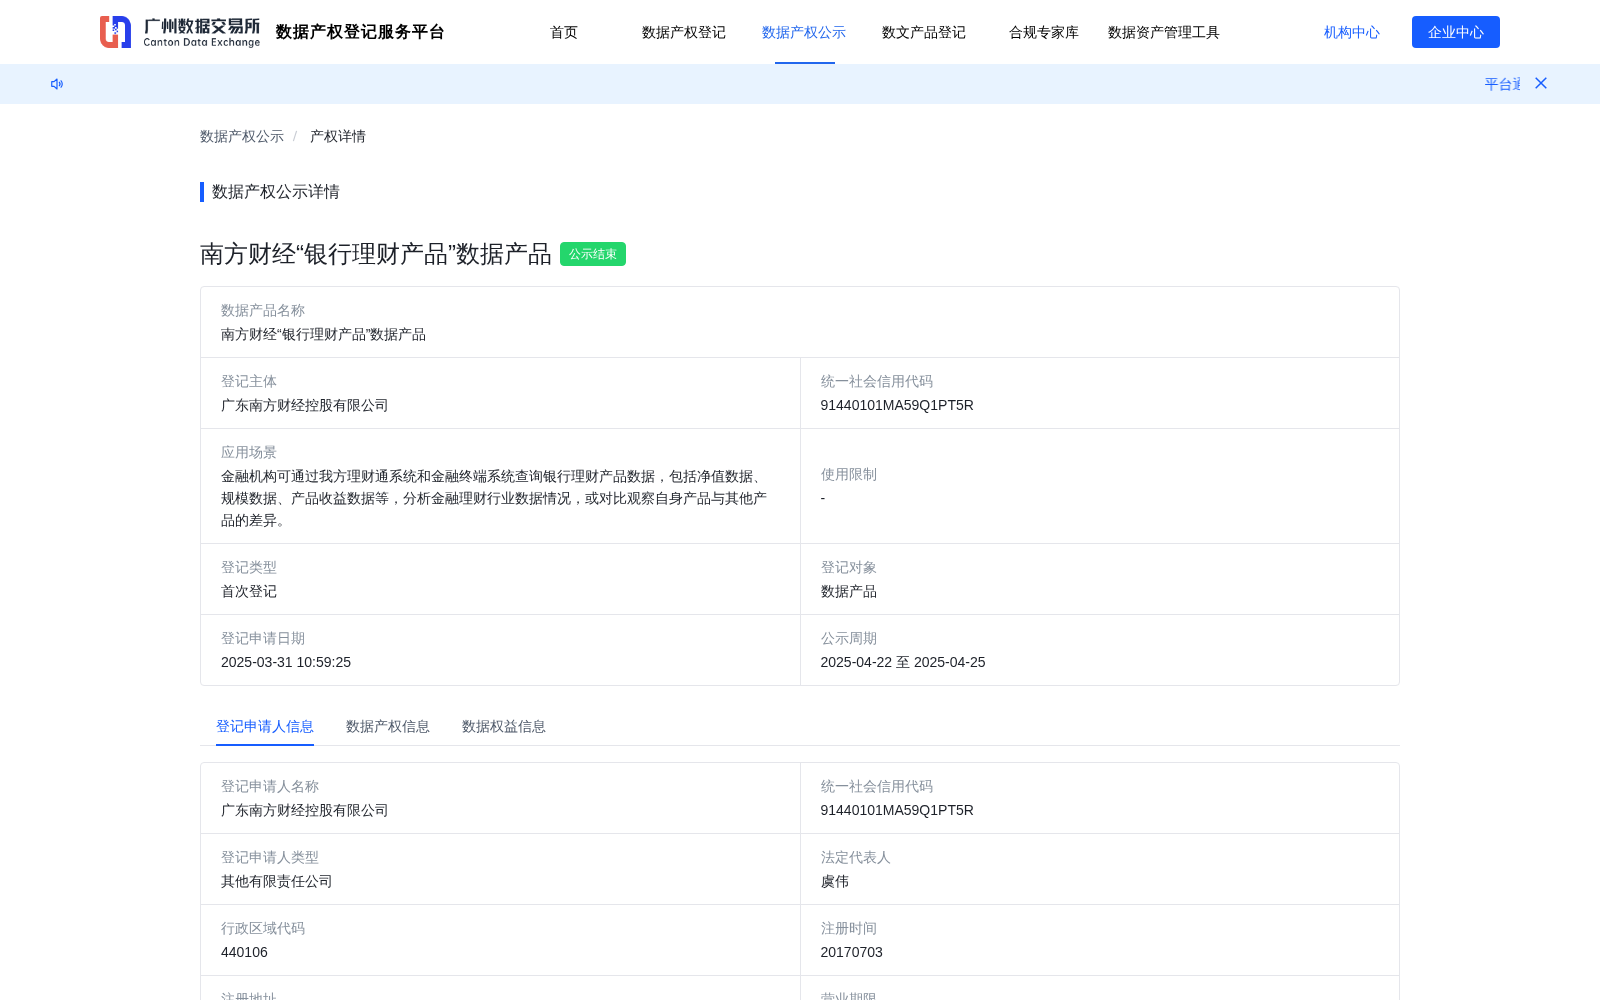
Task: Click the 其他有限责任公司 value
Action: (277, 881)
